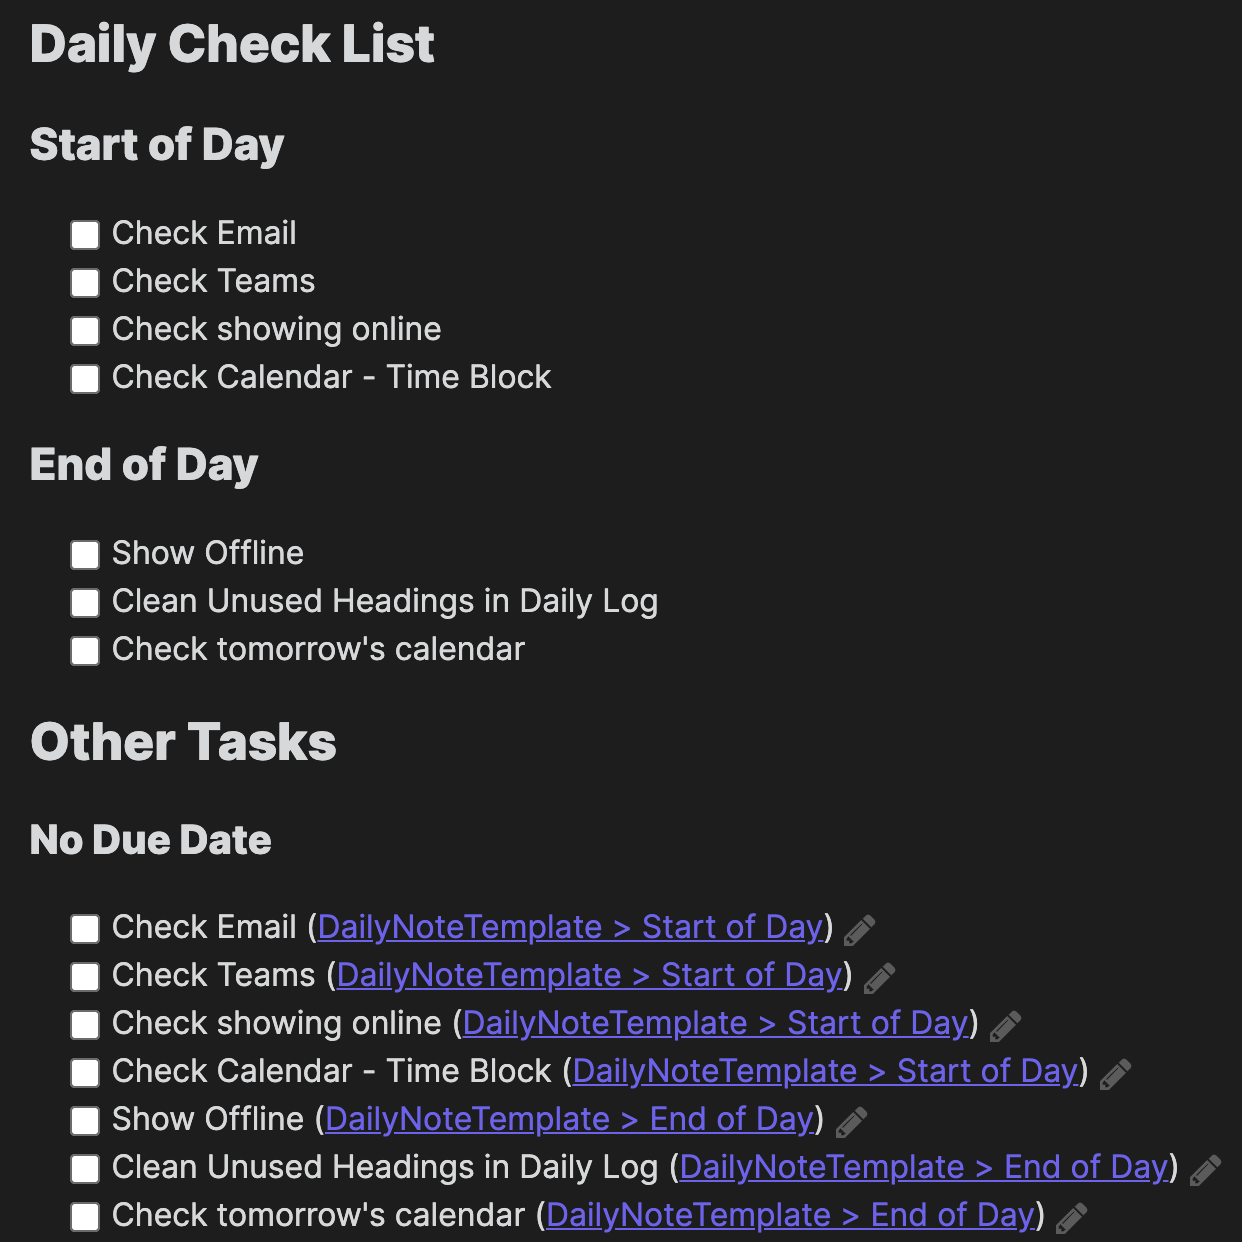Click the Daily Check List heading
1242x1242 pixels.
click(233, 44)
